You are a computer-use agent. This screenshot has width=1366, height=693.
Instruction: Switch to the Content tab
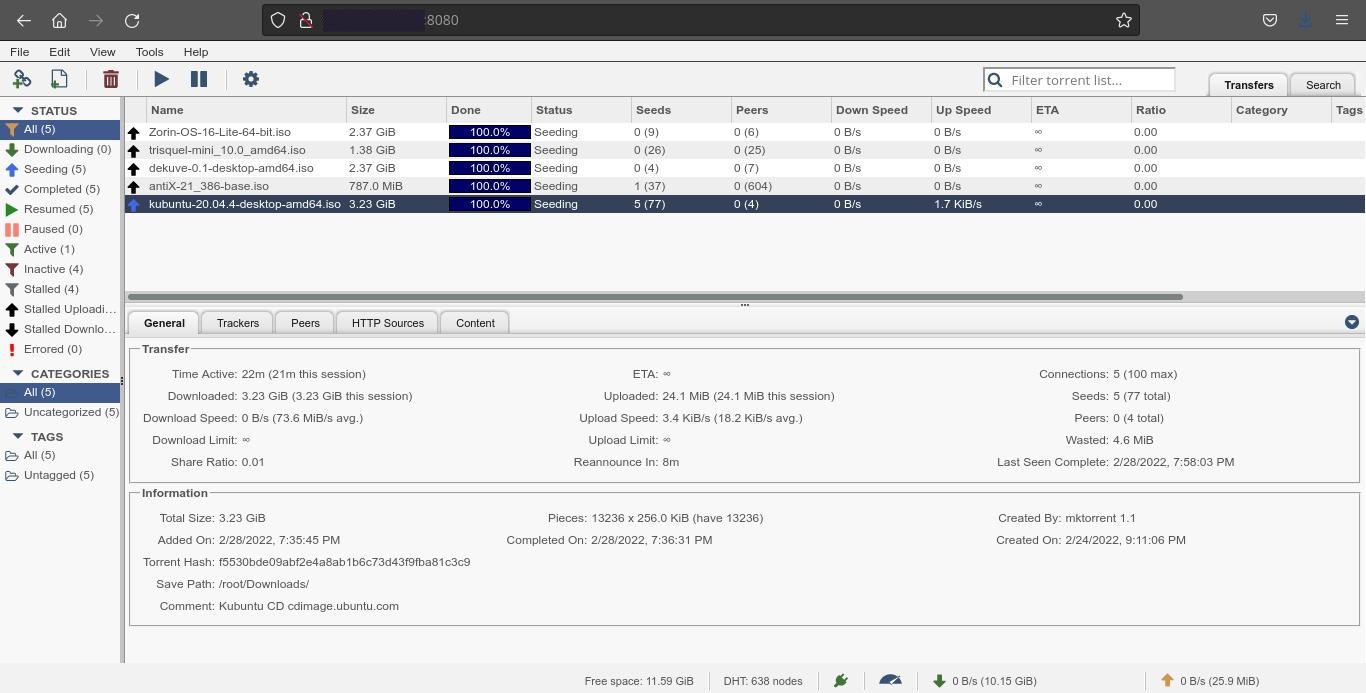pos(475,323)
